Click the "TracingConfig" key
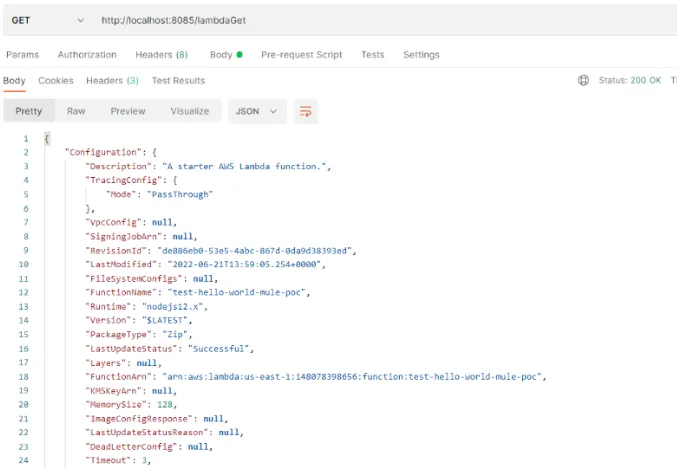The image size is (677, 469). (x=123, y=180)
